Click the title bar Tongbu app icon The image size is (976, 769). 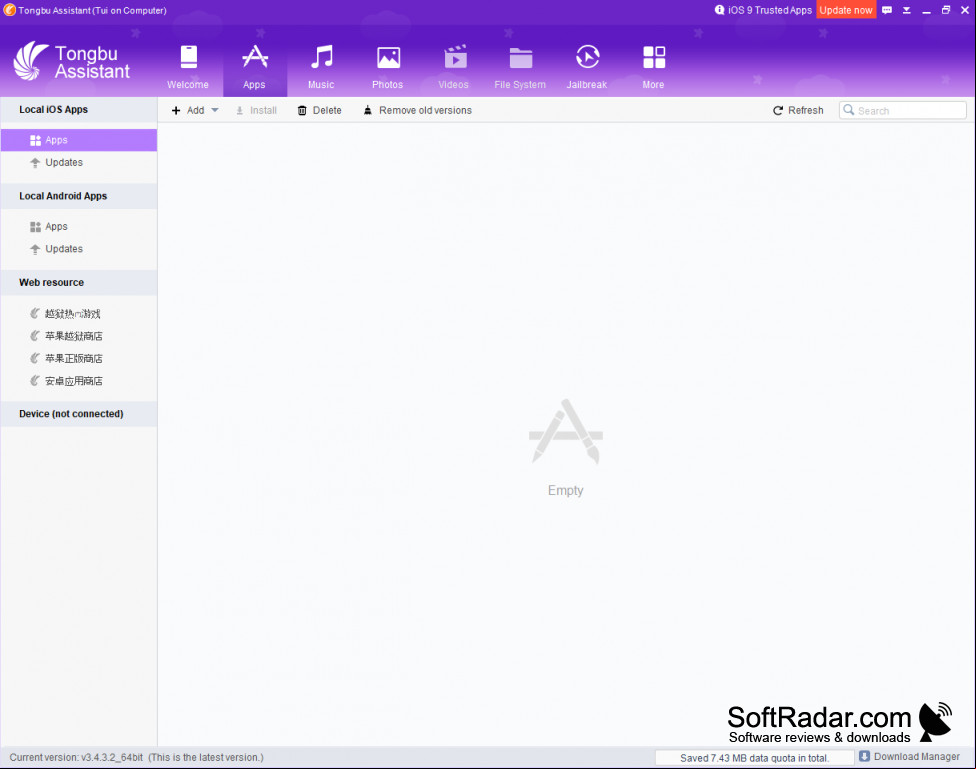[9, 10]
